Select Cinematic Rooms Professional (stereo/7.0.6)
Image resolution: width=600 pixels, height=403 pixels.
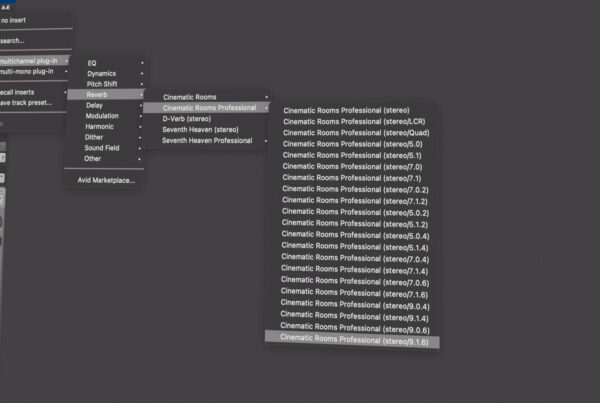[x=354, y=282]
